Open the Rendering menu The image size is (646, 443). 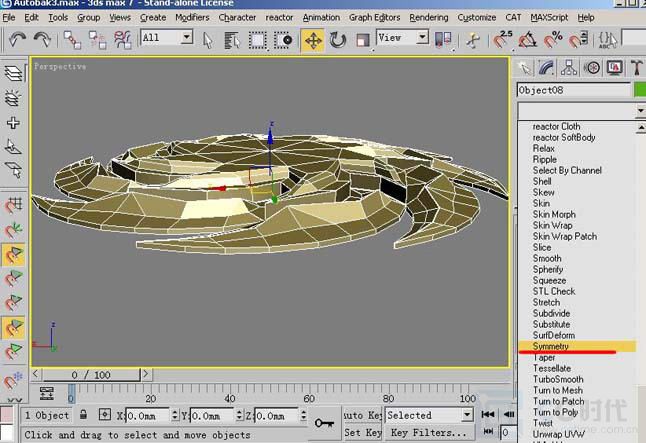428,18
